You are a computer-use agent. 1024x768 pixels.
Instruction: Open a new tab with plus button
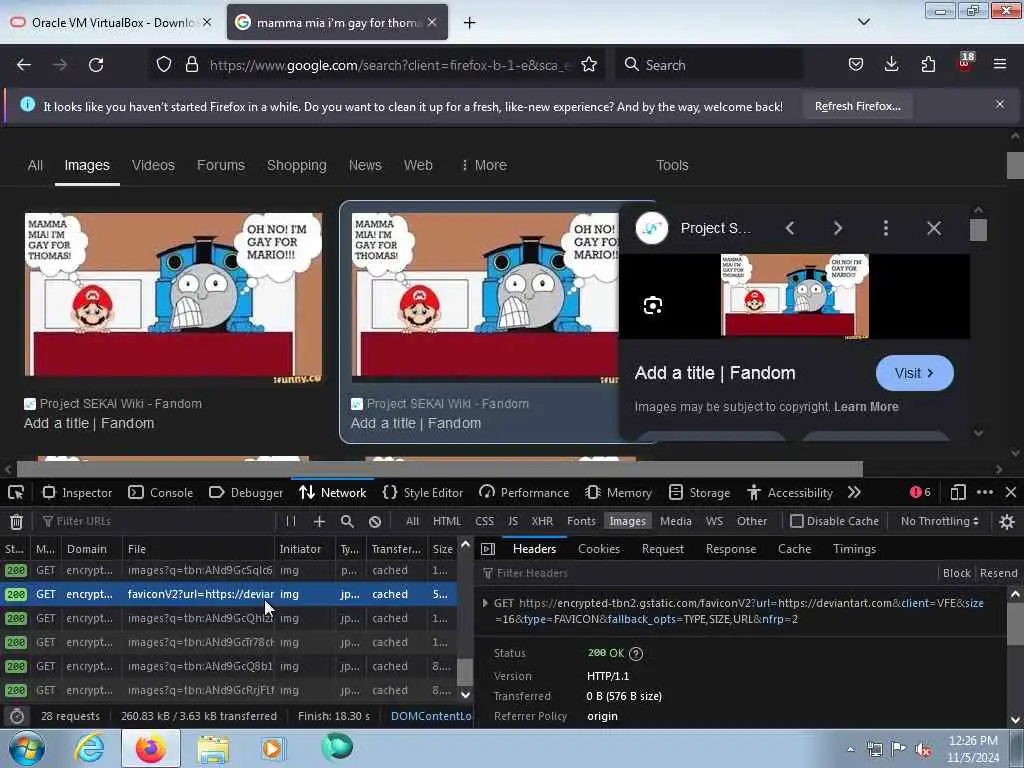click(470, 23)
